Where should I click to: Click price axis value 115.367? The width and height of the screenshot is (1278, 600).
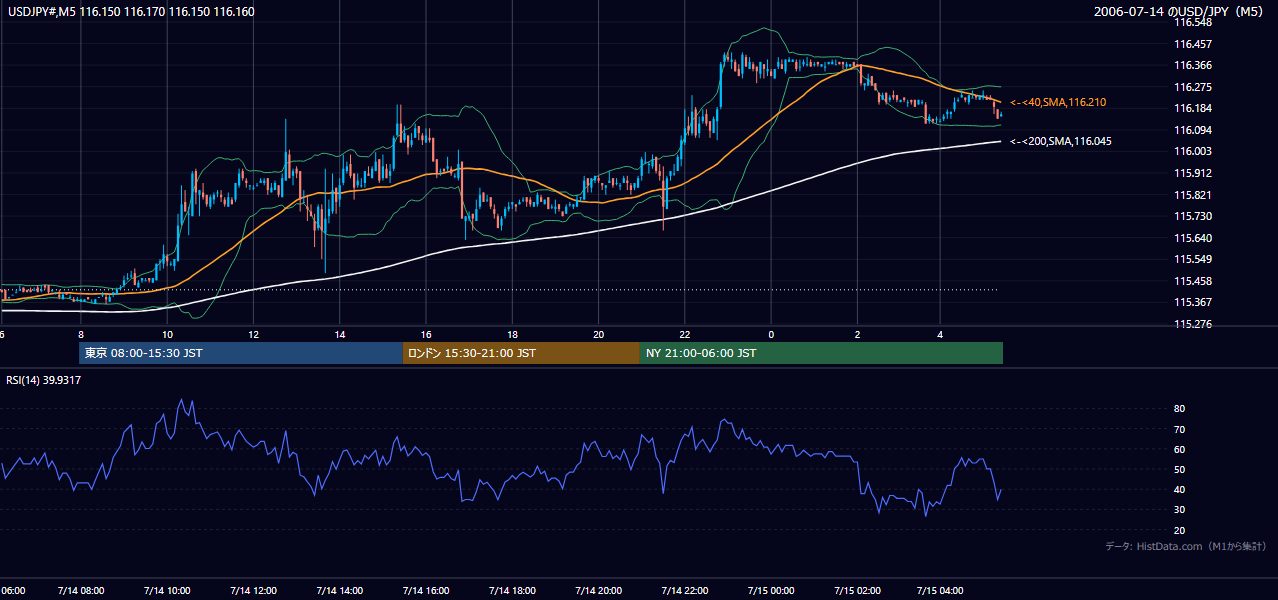coord(1194,302)
